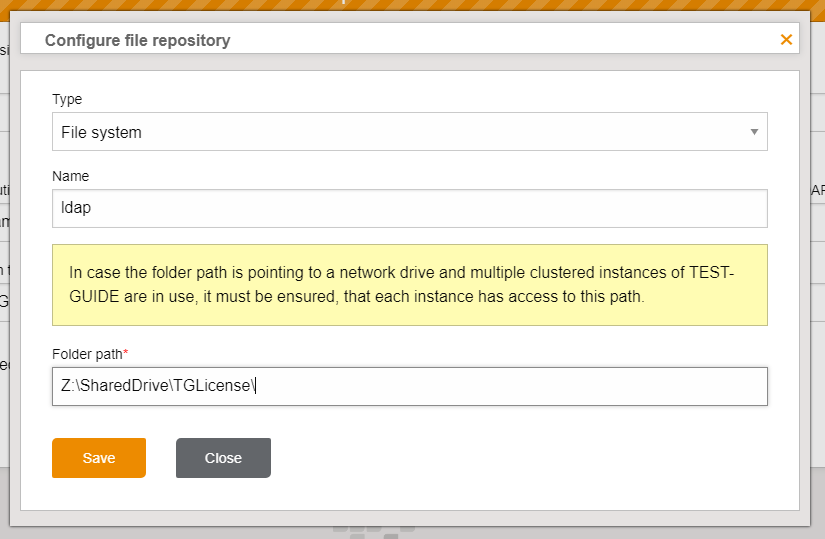Save the file repository configuration
The height and width of the screenshot is (539, 825).
[99, 458]
